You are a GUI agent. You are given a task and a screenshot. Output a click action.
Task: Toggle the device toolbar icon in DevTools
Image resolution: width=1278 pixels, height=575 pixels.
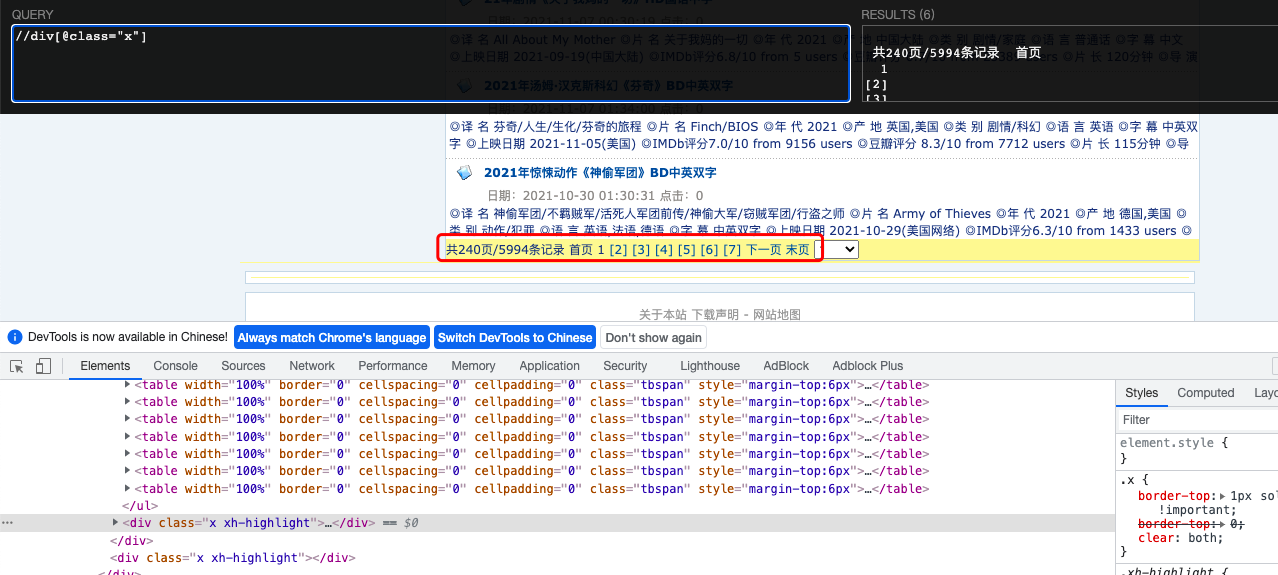click(43, 366)
